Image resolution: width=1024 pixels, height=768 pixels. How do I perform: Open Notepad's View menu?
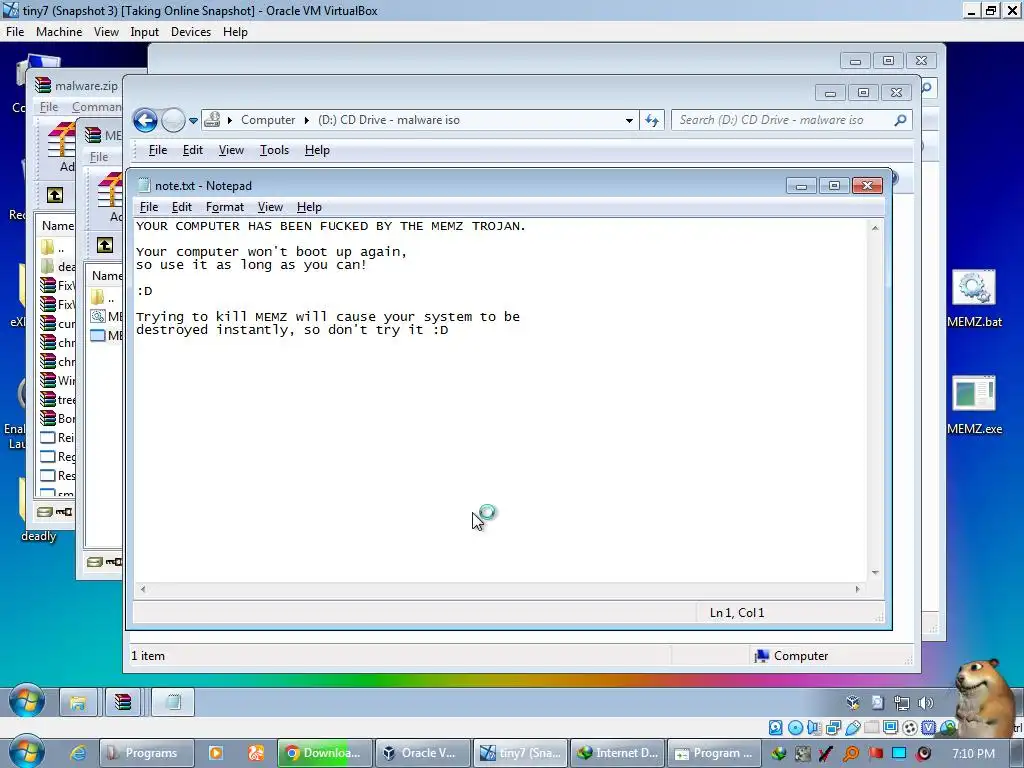coord(270,207)
